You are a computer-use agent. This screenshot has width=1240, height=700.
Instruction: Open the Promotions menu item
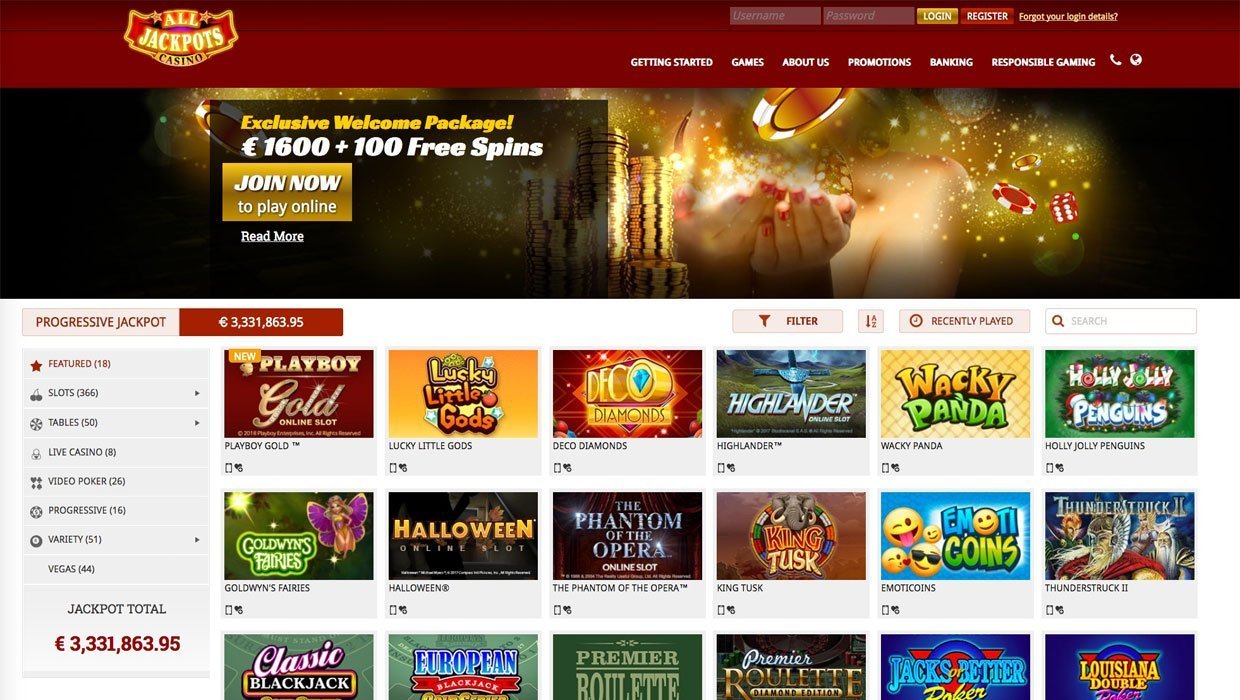click(x=879, y=62)
